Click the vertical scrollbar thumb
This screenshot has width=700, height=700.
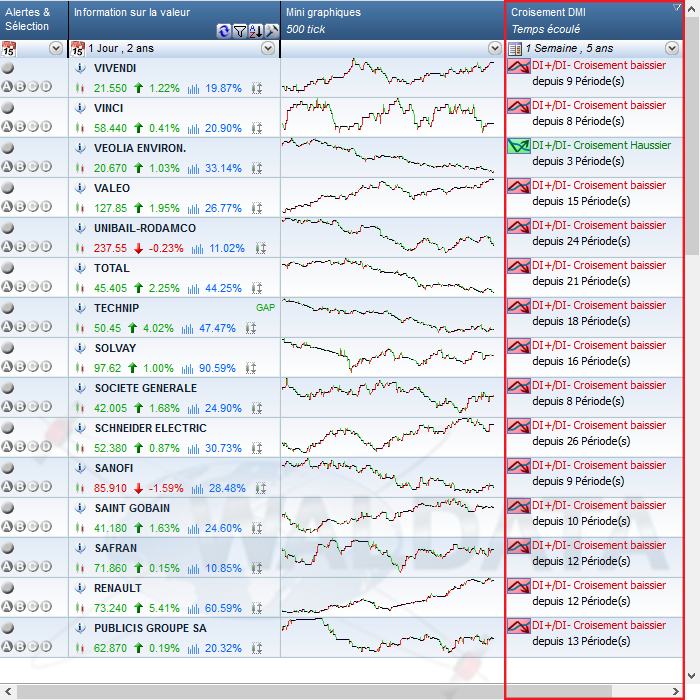click(692, 136)
